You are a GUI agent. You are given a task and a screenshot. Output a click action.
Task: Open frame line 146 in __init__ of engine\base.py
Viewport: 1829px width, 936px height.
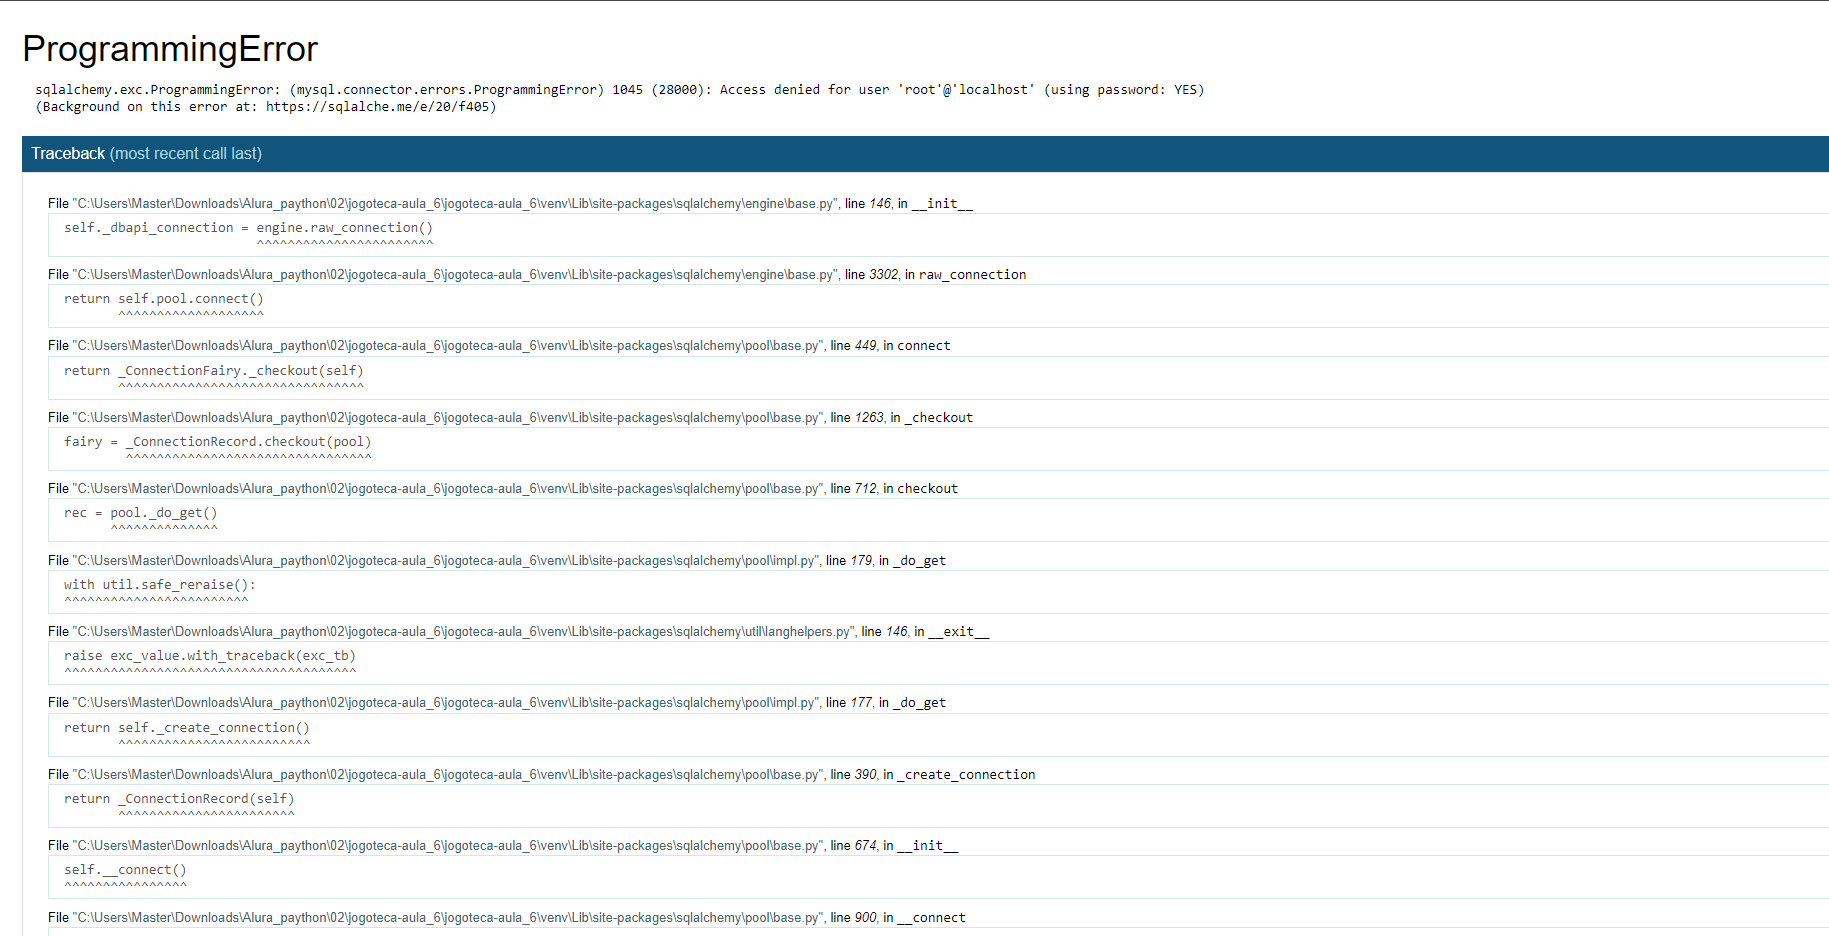(510, 203)
